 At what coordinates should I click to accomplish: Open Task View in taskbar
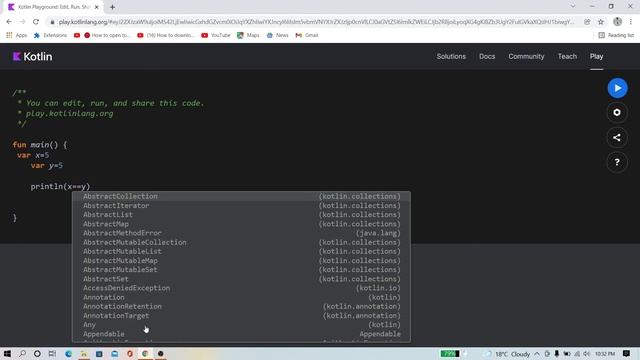pyautogui.click(x=52, y=353)
